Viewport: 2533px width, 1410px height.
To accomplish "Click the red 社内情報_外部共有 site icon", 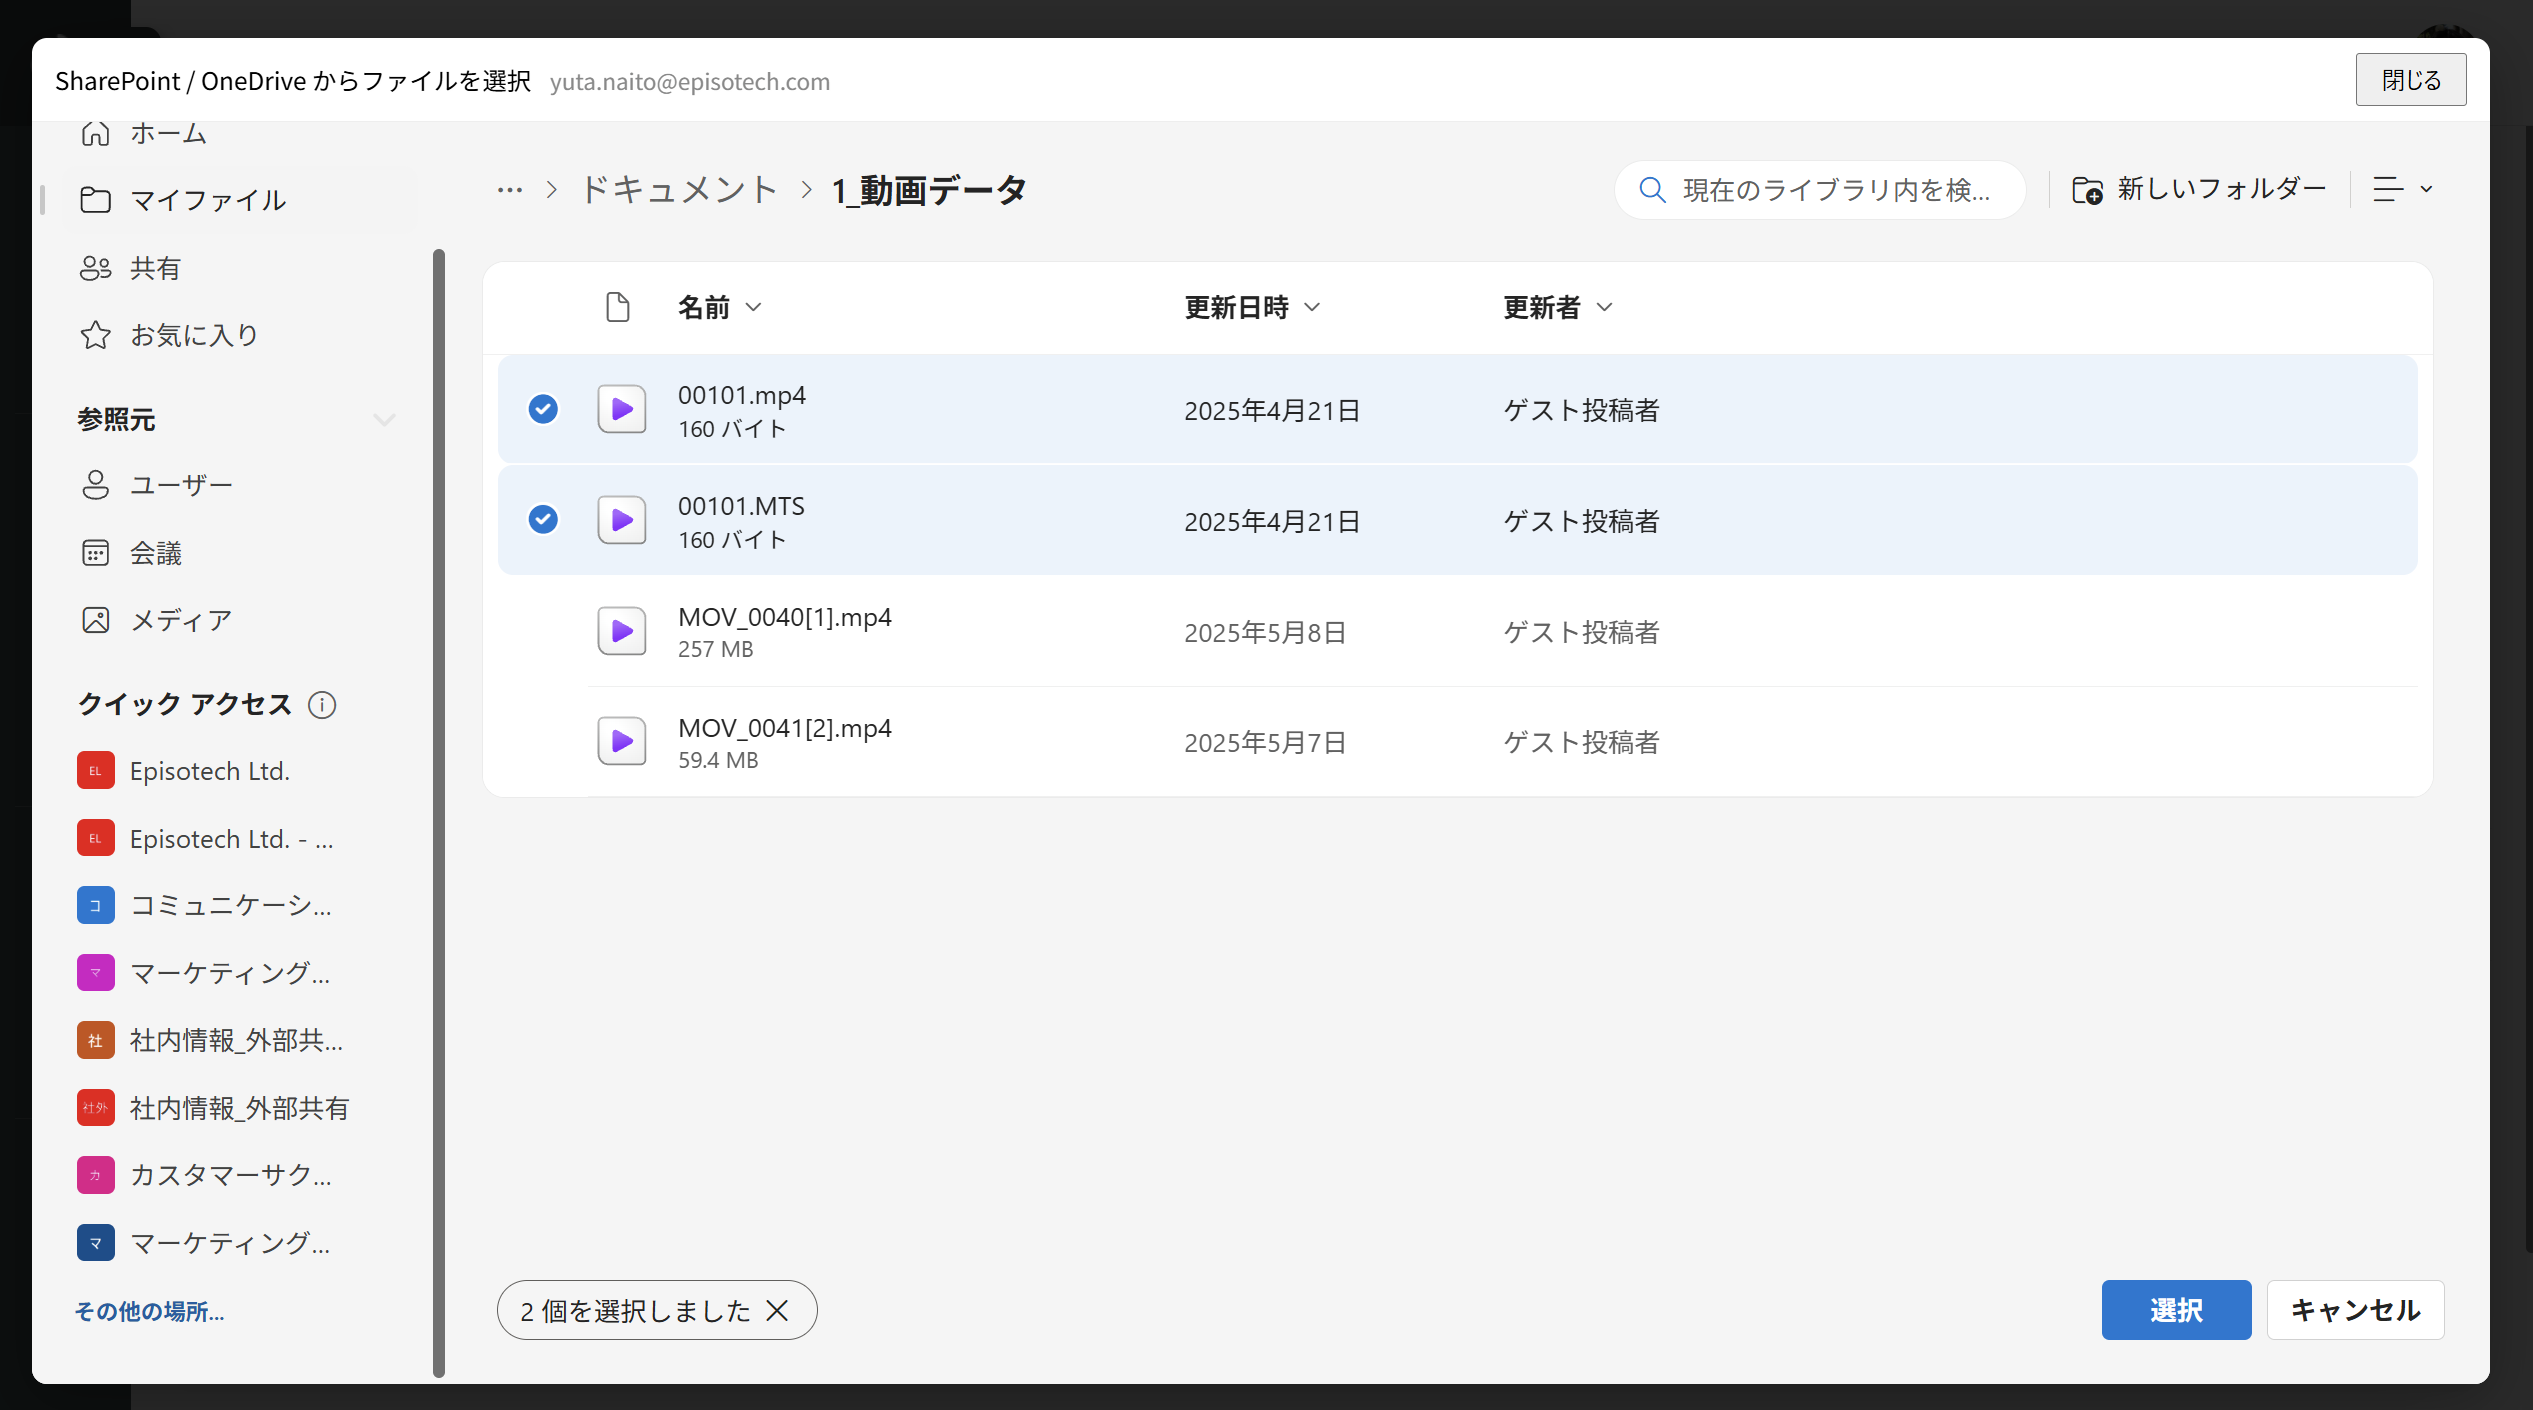I will [x=96, y=1108].
